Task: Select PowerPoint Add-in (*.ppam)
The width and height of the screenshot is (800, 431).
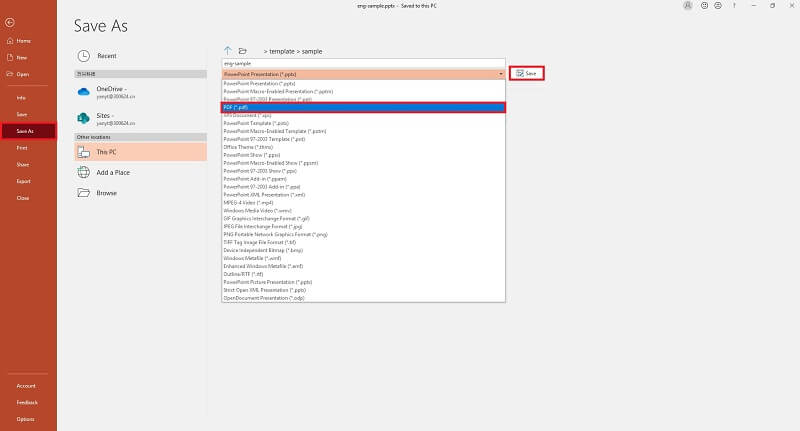Action: (363, 179)
